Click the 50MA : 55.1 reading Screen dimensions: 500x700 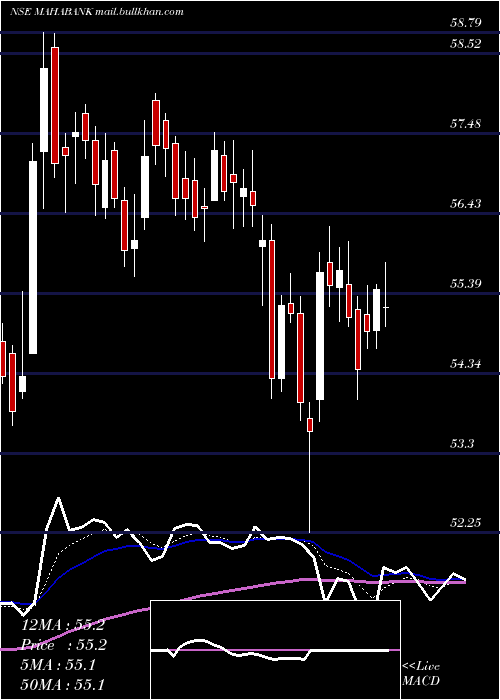pos(63,684)
